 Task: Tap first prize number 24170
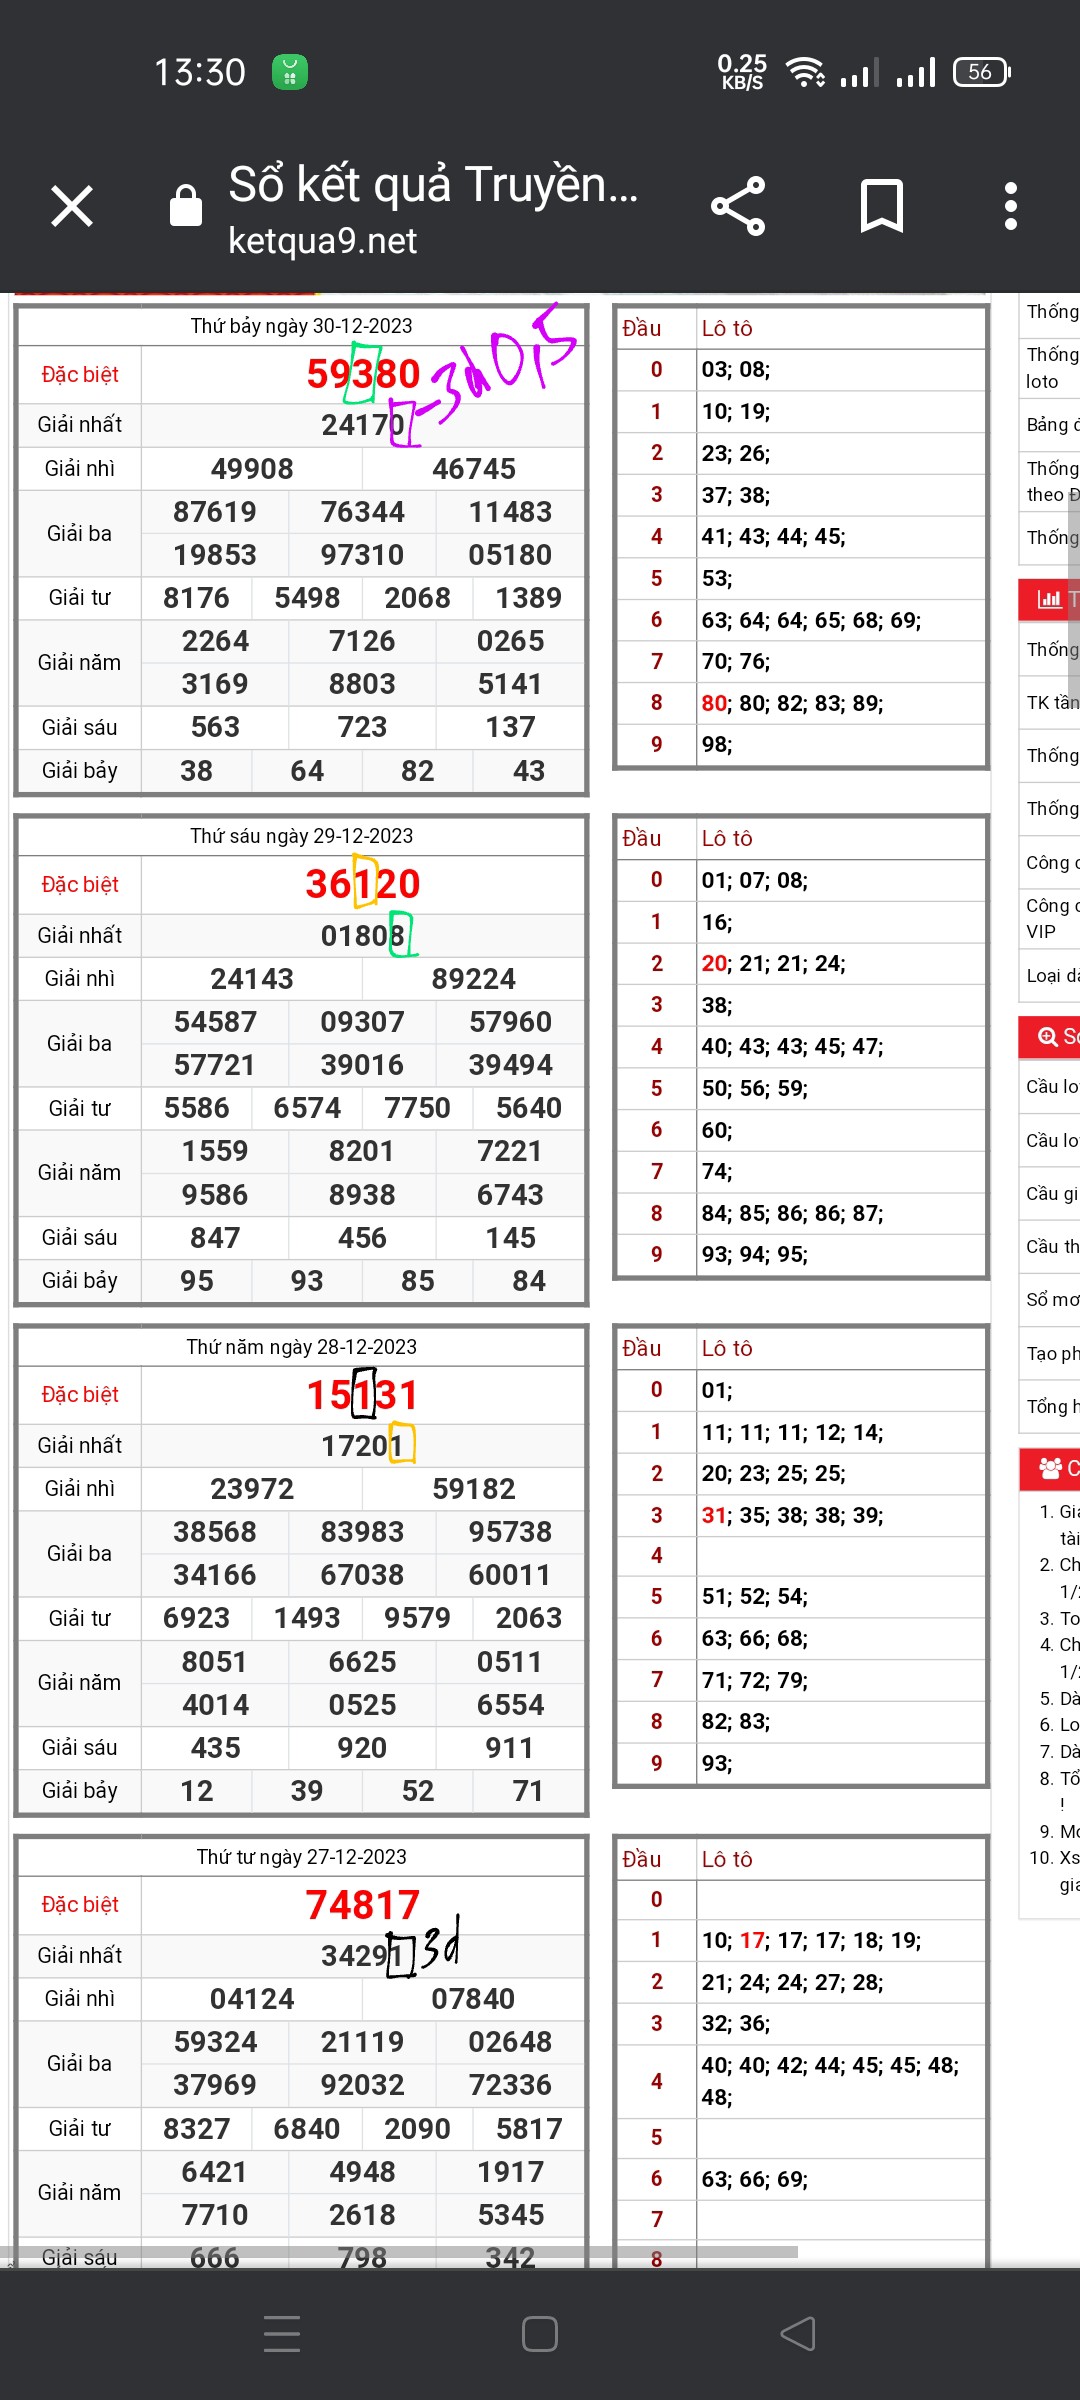(363, 425)
